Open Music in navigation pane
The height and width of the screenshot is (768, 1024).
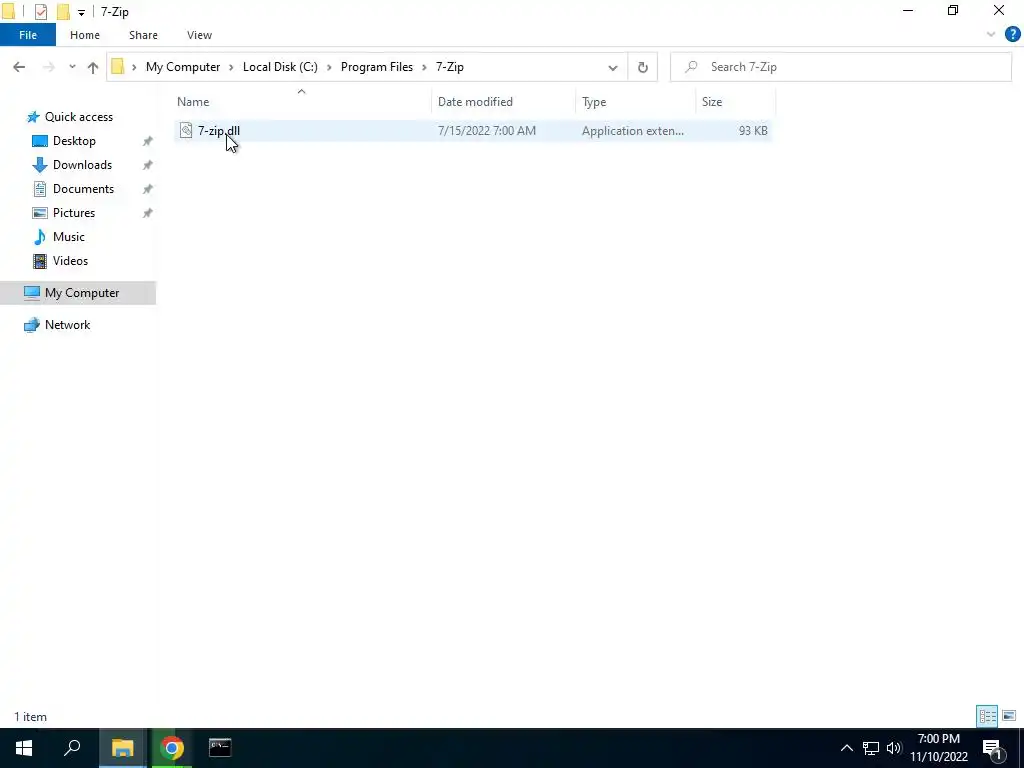[x=69, y=237]
